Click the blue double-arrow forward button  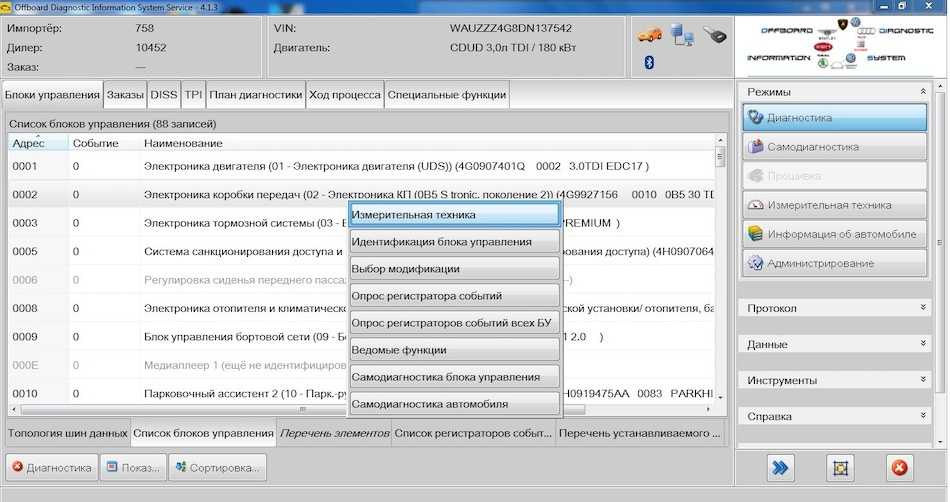point(781,467)
